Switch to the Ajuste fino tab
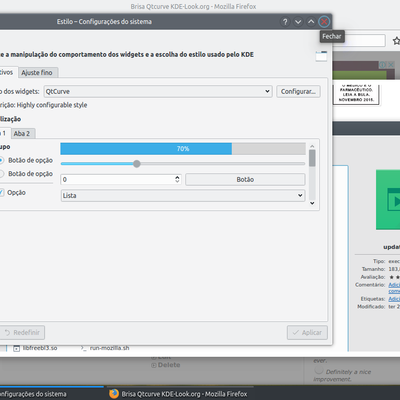 [x=37, y=72]
